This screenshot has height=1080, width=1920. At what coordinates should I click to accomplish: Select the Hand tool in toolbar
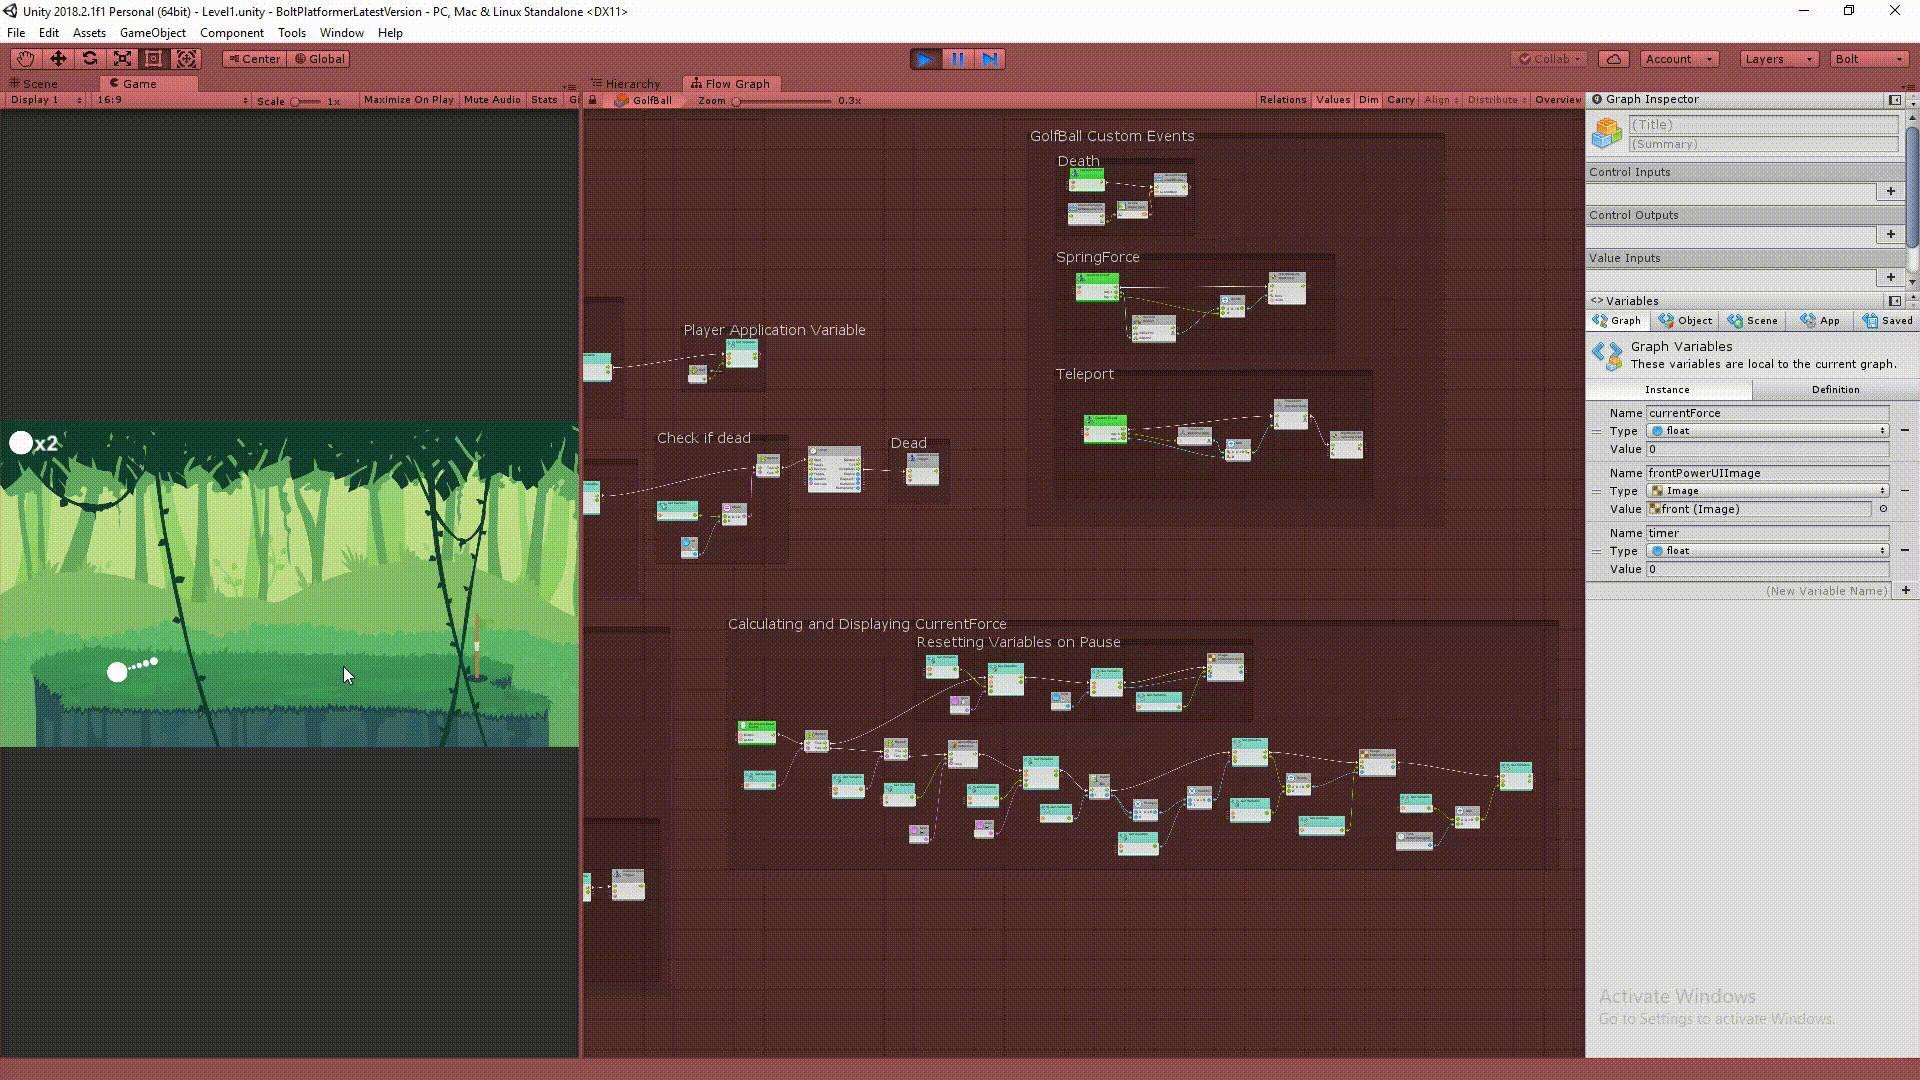(26, 59)
